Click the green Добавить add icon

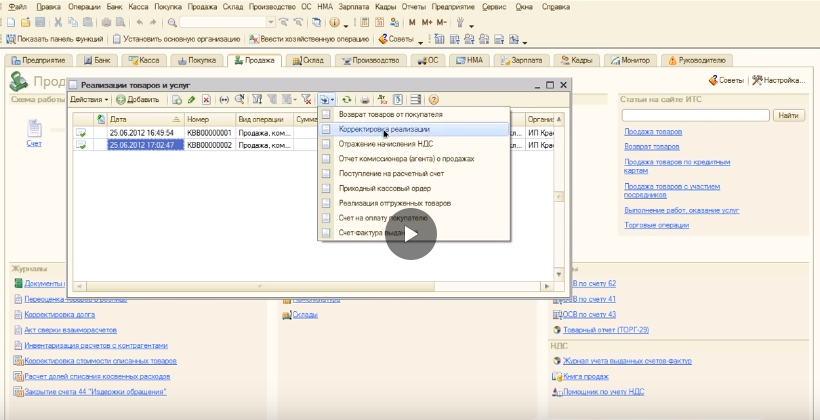[122, 100]
